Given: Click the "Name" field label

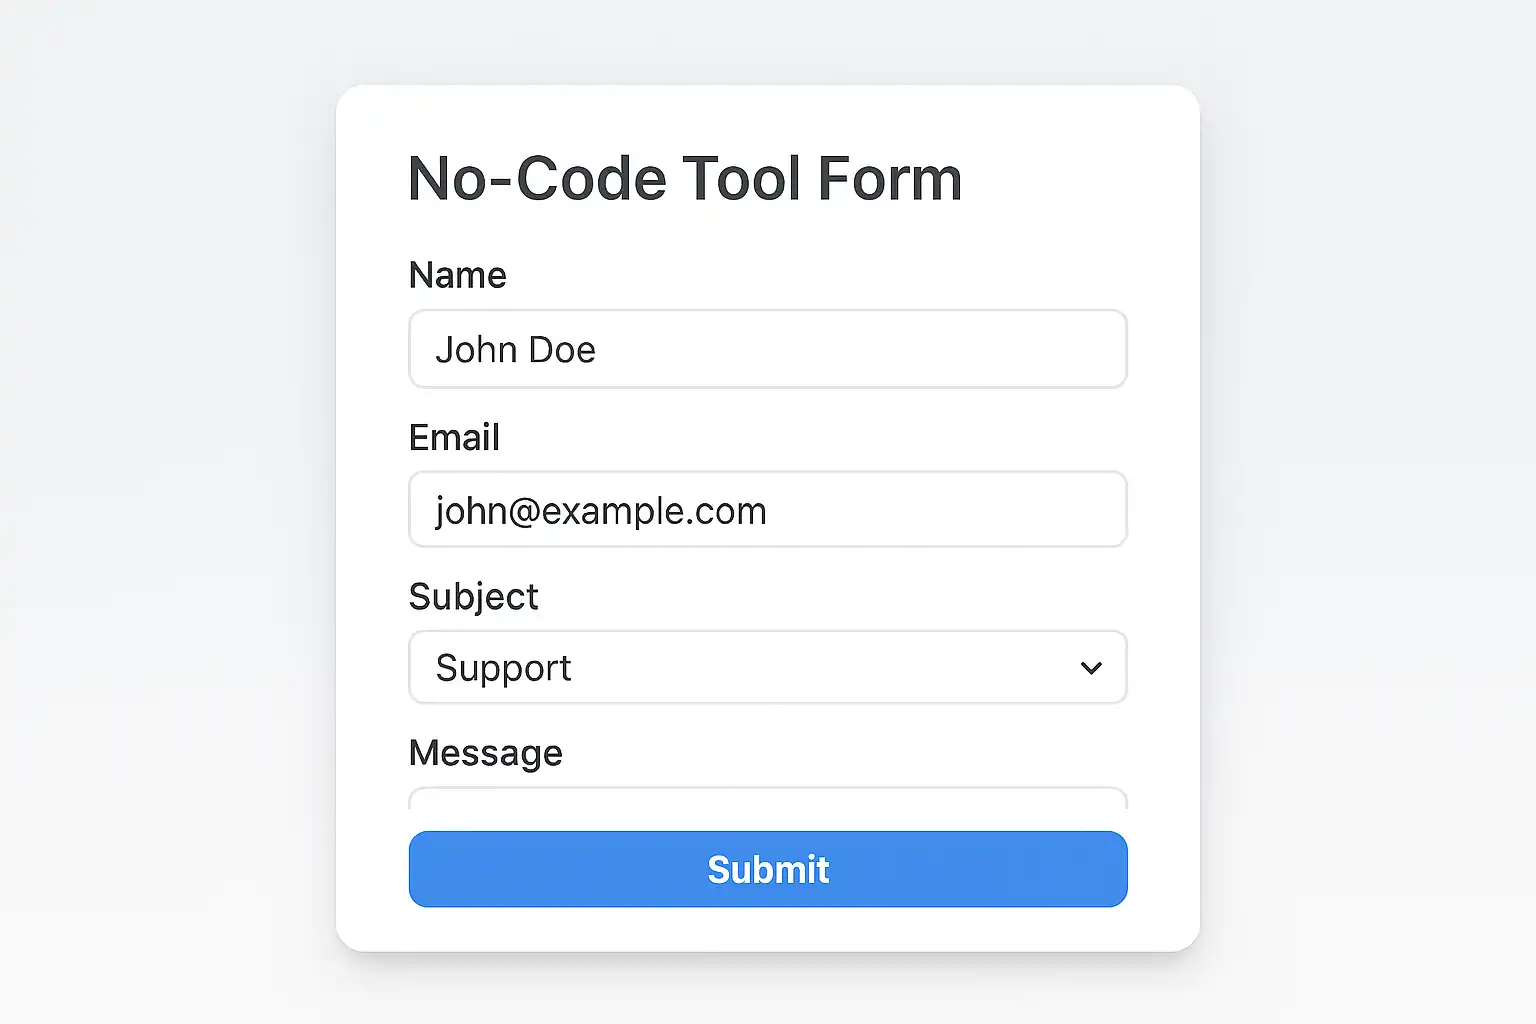Looking at the screenshot, I should [x=457, y=275].
